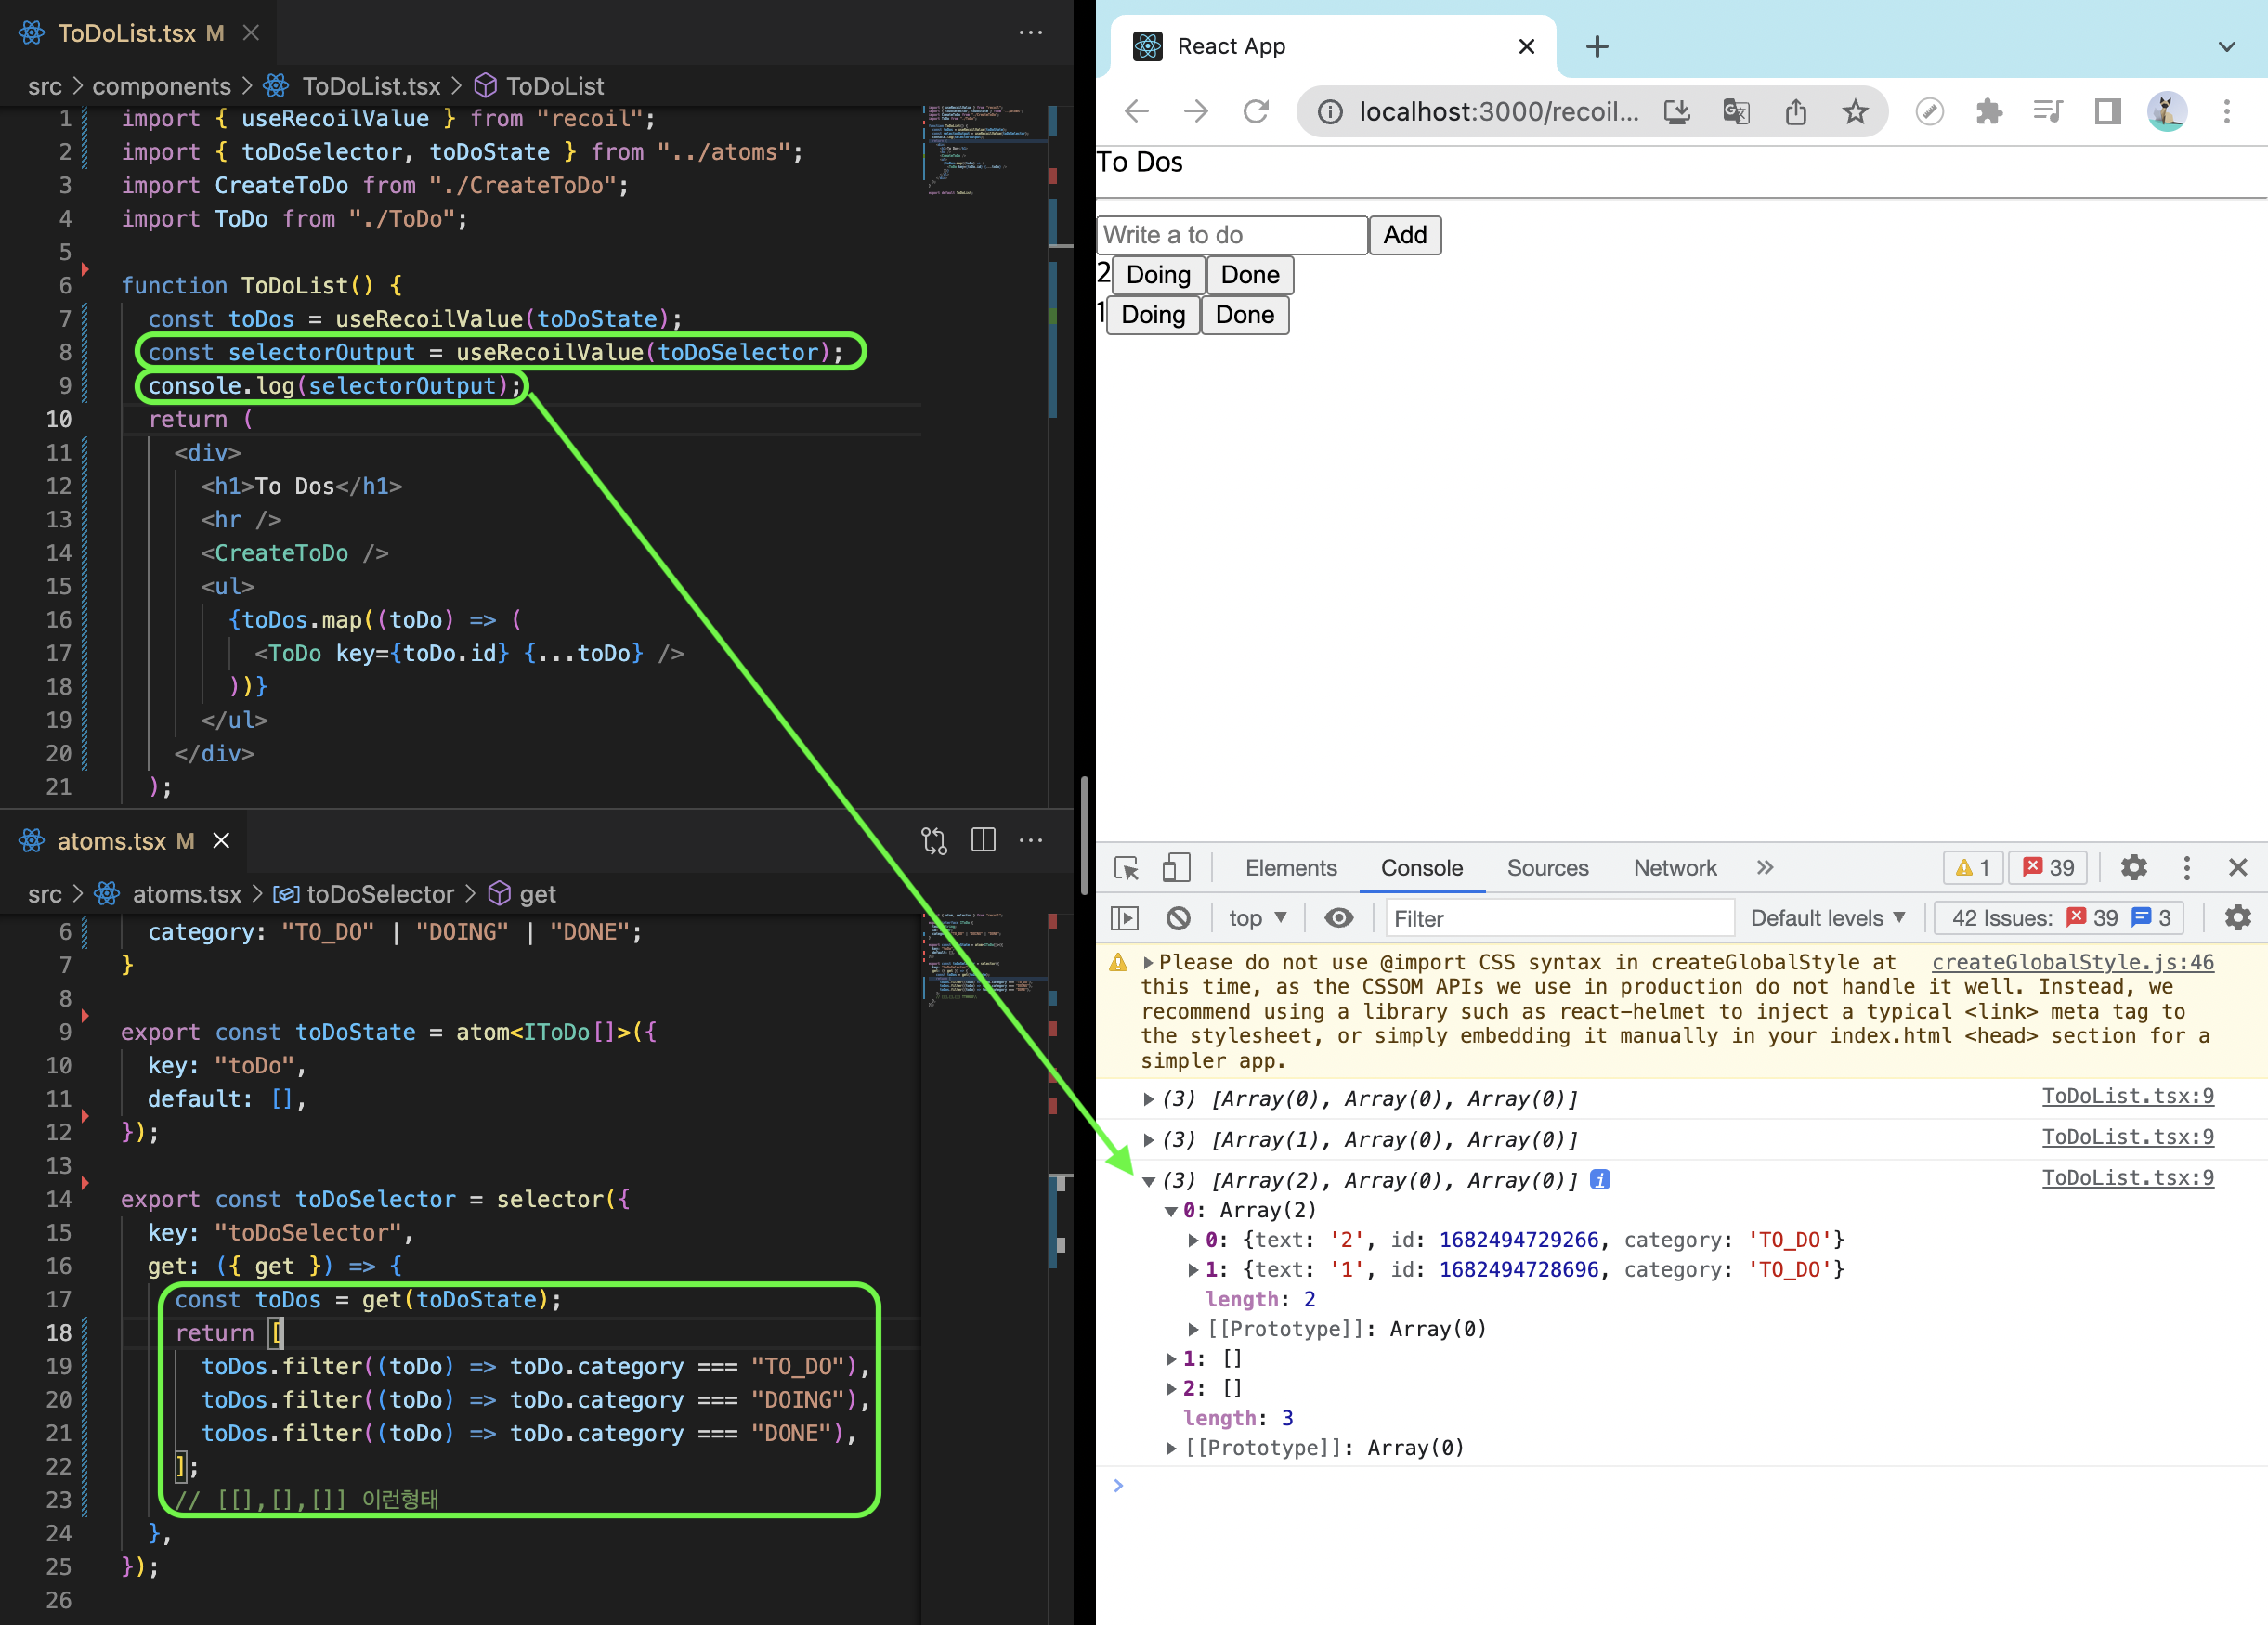Open live expression with the eye icon

1338,918
